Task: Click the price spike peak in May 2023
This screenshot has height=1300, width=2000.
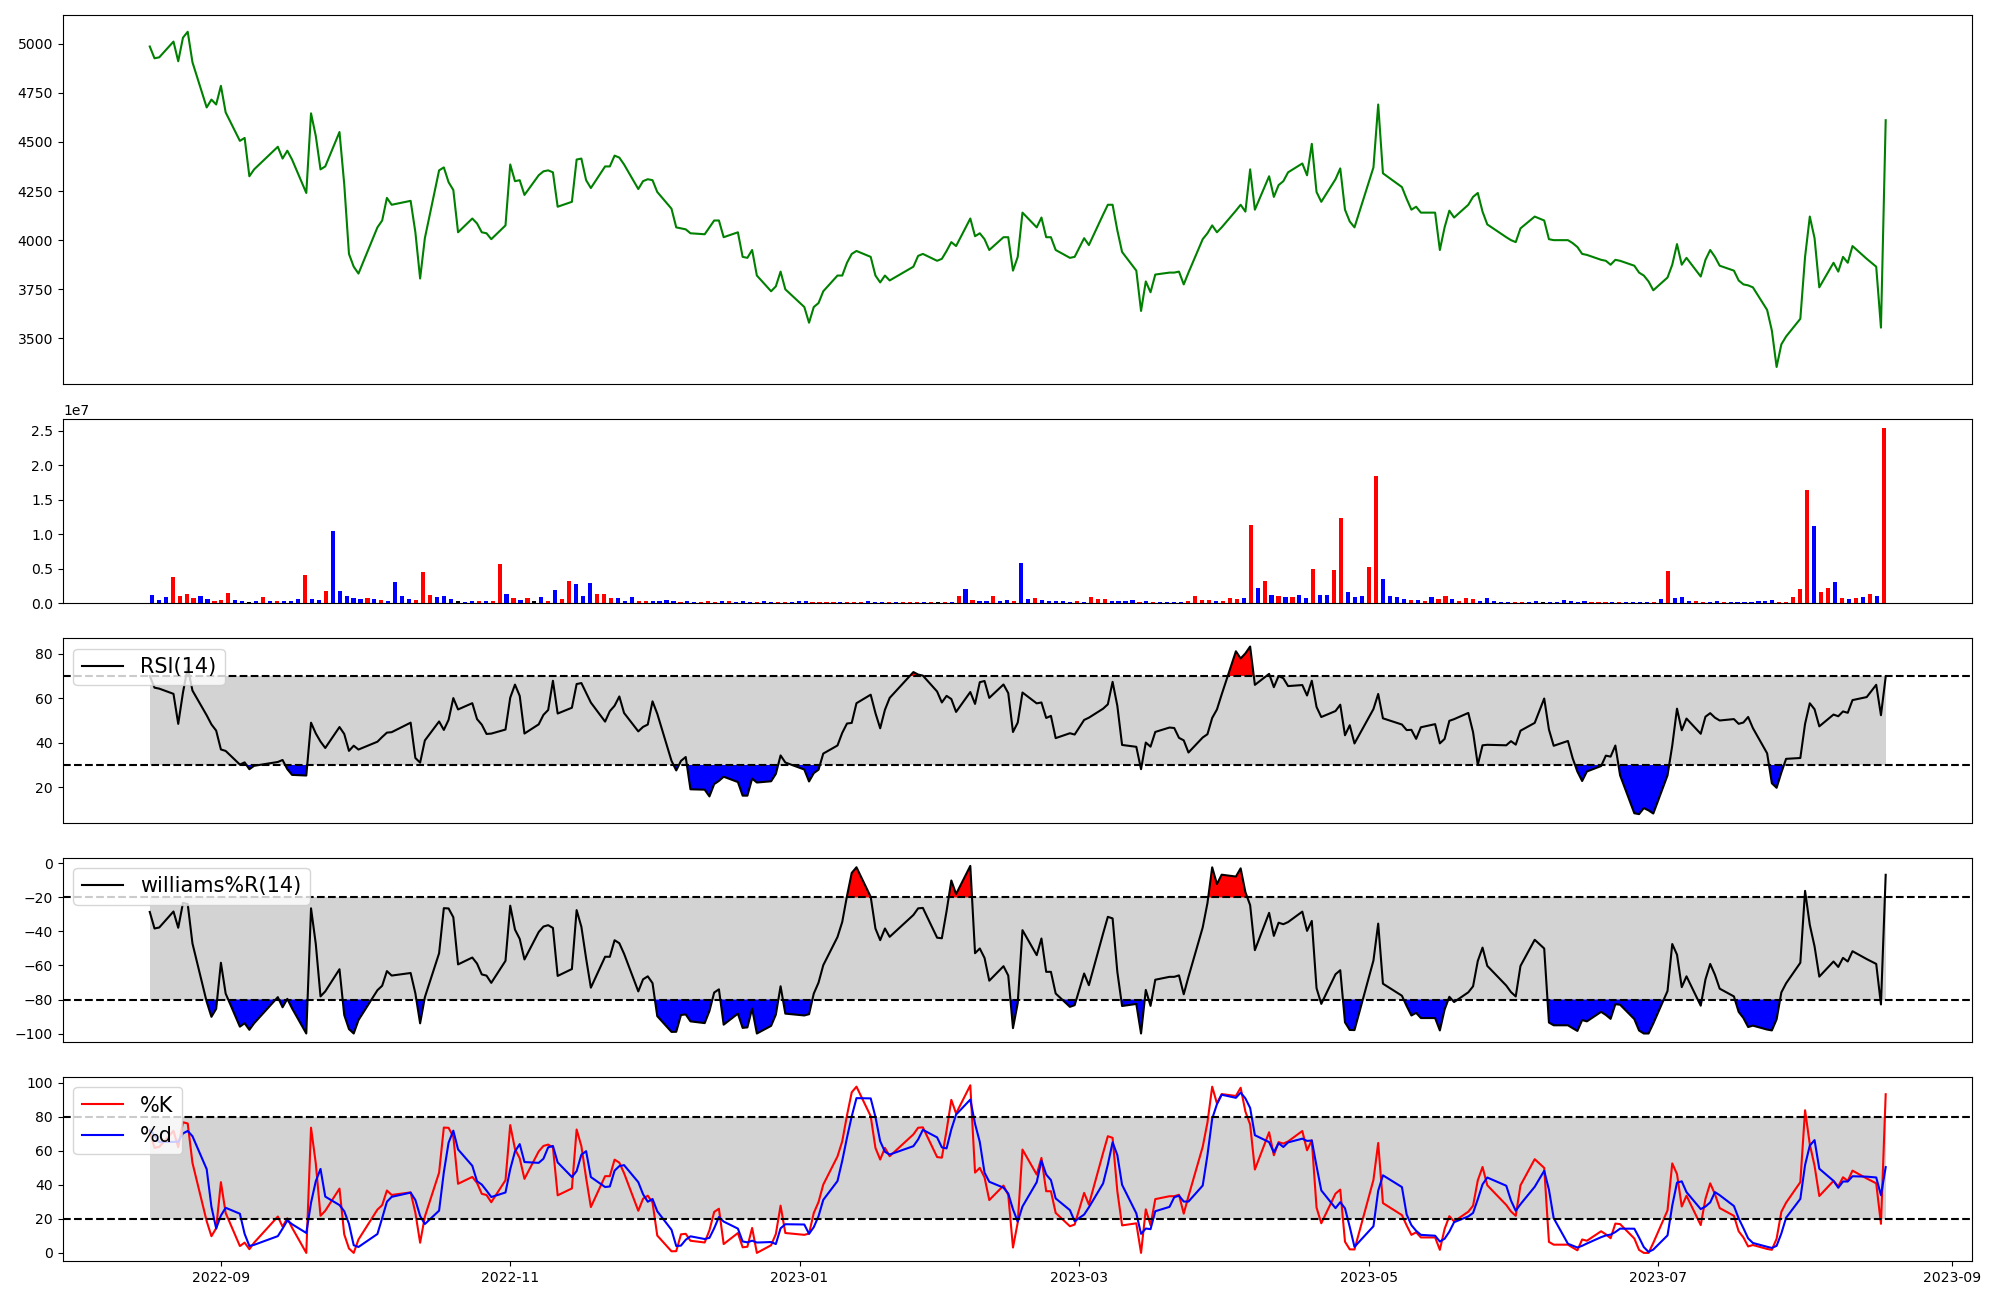Action: tap(1378, 105)
